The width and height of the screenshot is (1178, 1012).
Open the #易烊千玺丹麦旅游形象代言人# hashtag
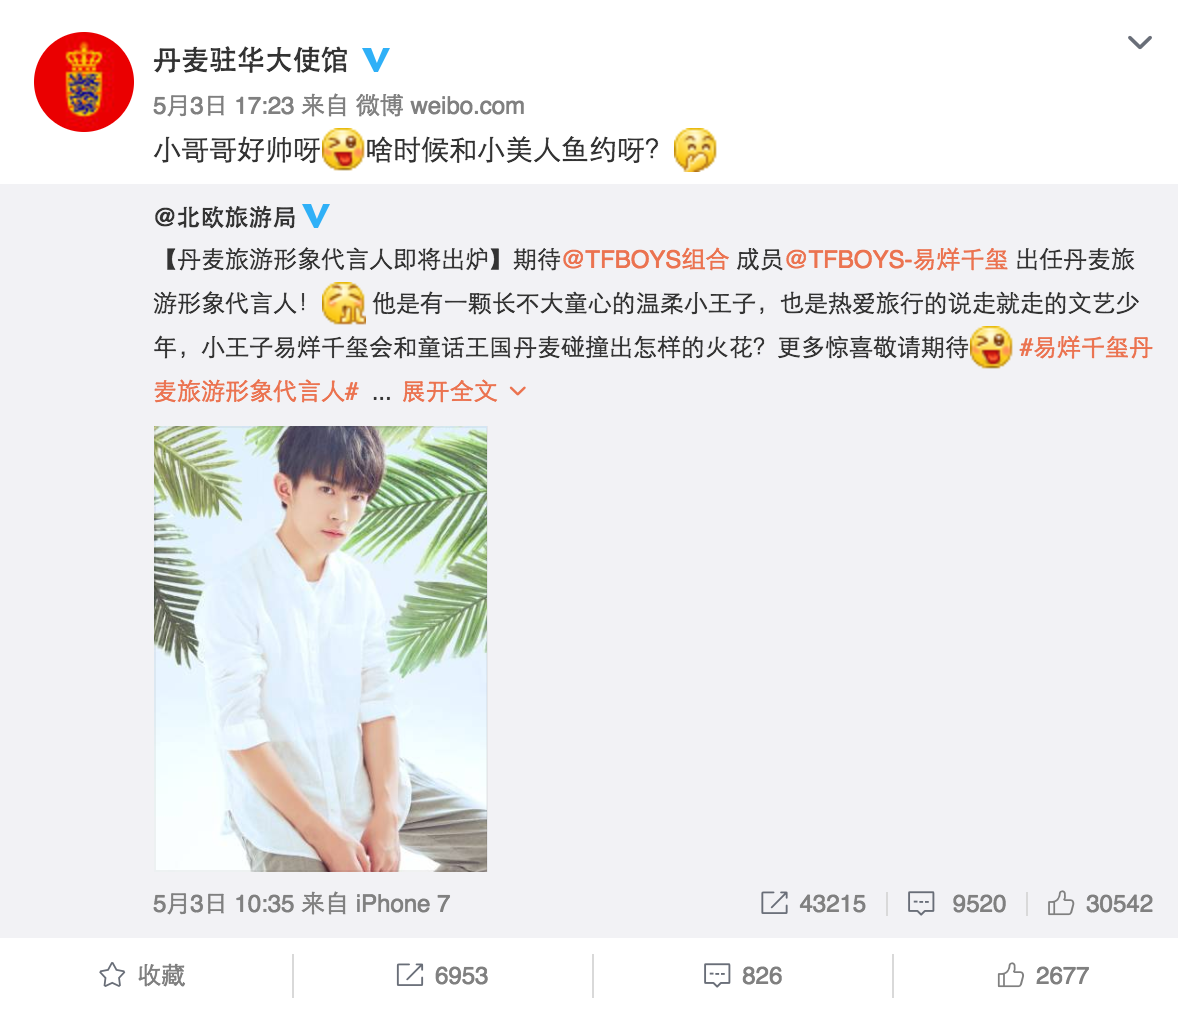pyautogui.click(x=653, y=369)
